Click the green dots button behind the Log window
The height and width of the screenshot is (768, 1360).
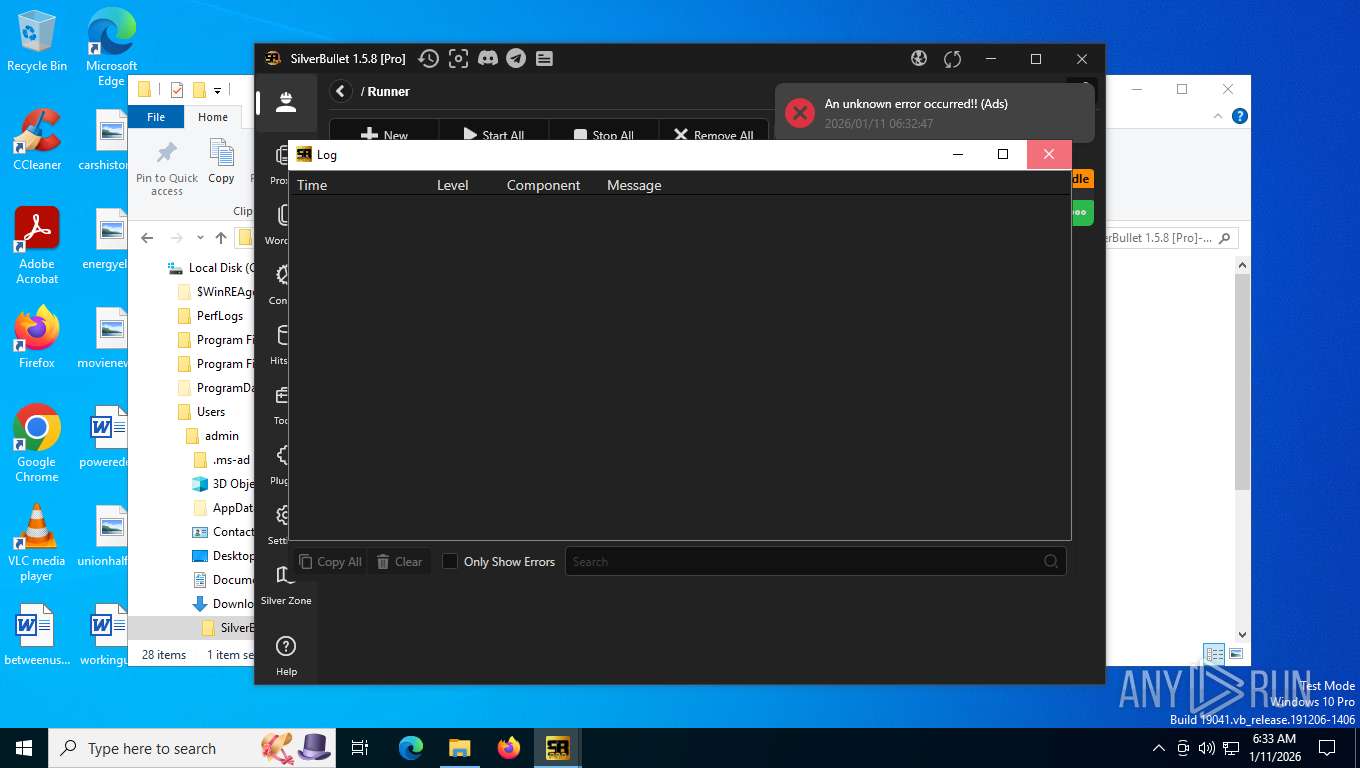coord(1082,212)
